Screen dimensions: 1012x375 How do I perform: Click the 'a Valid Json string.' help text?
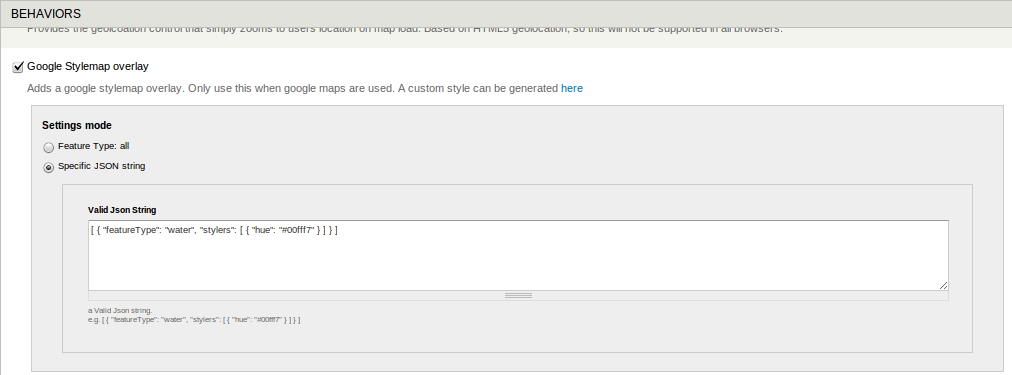[120, 310]
